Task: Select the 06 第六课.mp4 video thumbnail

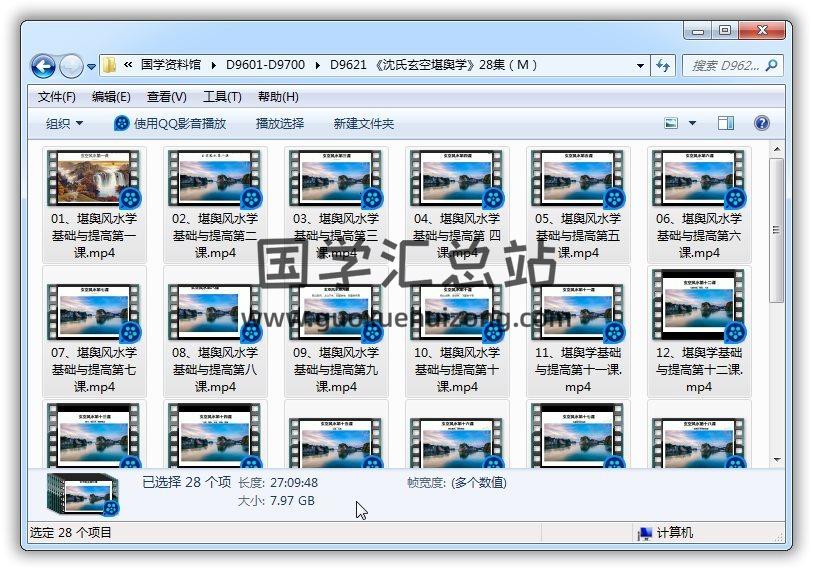Action: pos(699,179)
